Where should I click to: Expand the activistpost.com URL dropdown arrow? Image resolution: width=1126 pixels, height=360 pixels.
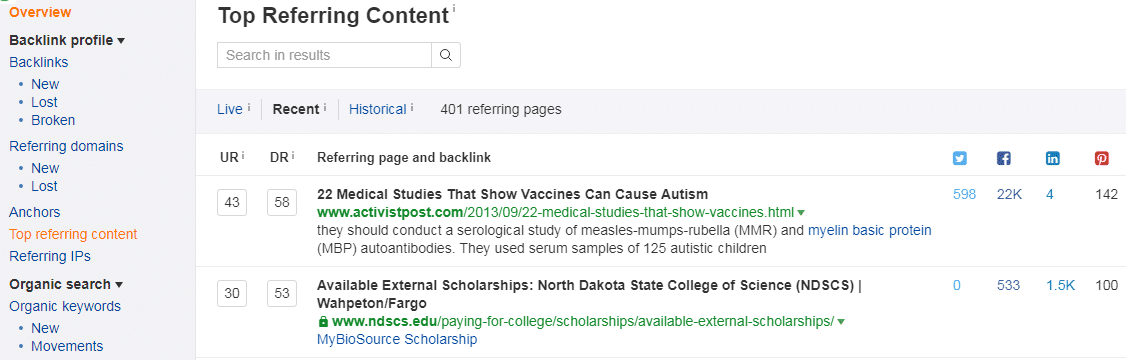pos(801,213)
